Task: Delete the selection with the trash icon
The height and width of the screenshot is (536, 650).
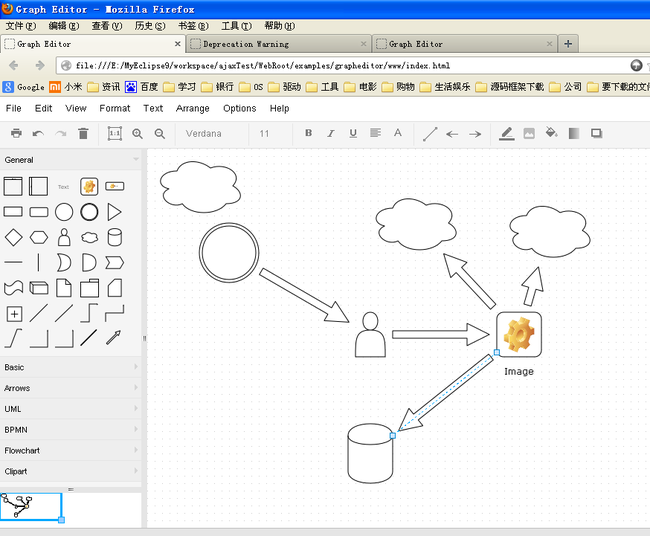Action: tap(83, 133)
